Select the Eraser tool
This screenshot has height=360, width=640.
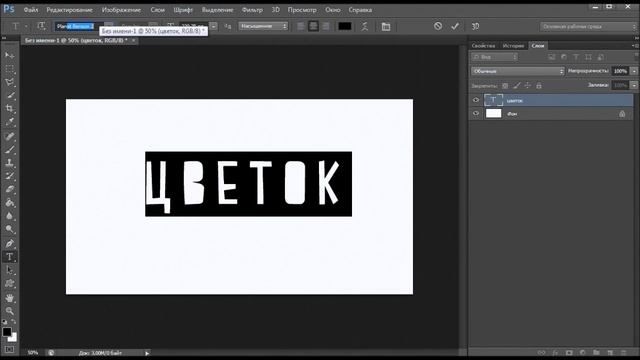[10, 189]
